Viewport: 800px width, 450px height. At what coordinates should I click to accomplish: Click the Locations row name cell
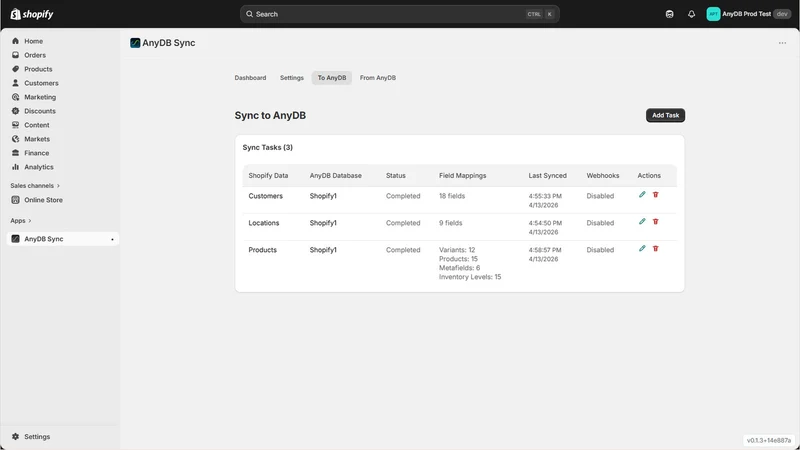click(264, 223)
